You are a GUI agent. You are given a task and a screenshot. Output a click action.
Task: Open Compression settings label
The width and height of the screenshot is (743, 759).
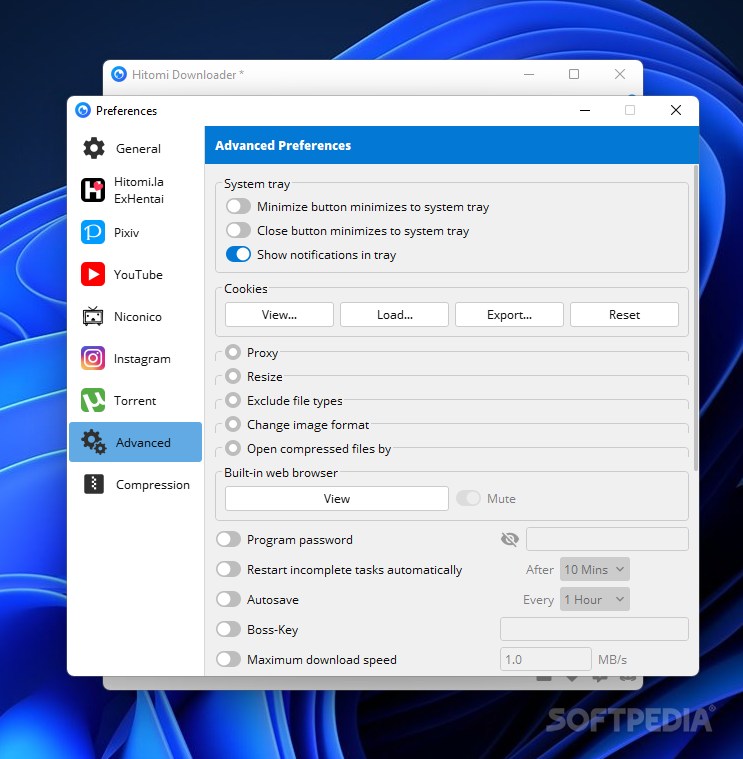(152, 485)
